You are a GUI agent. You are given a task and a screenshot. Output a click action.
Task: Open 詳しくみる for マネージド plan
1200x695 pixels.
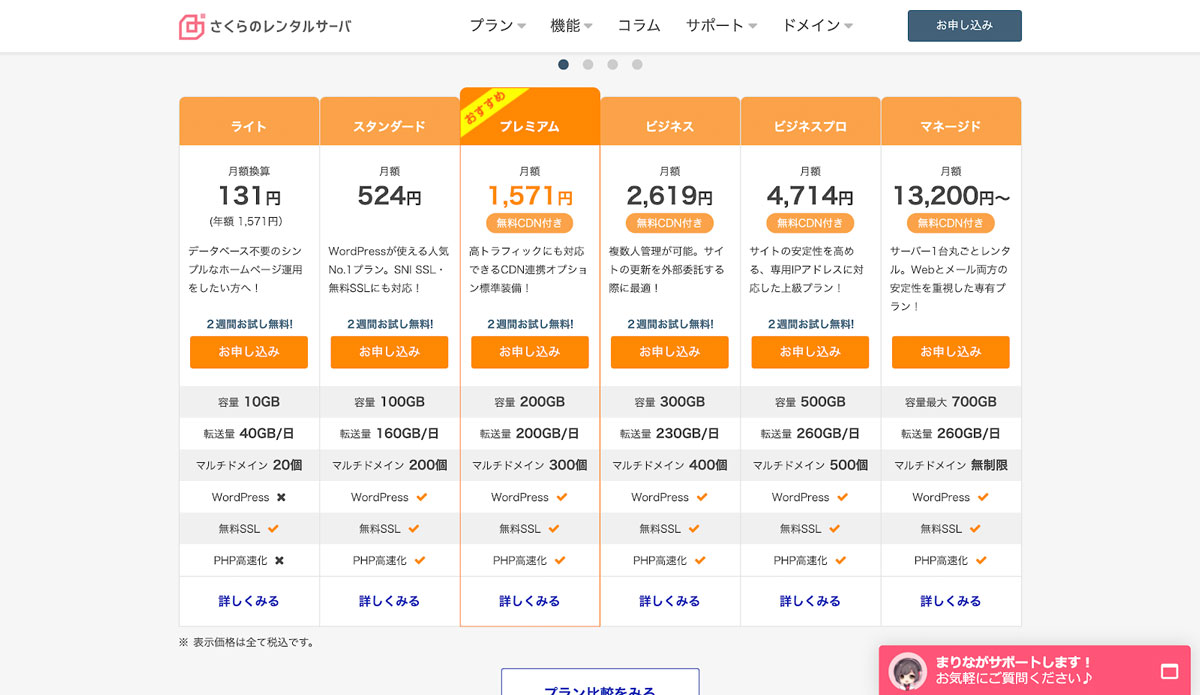[951, 601]
